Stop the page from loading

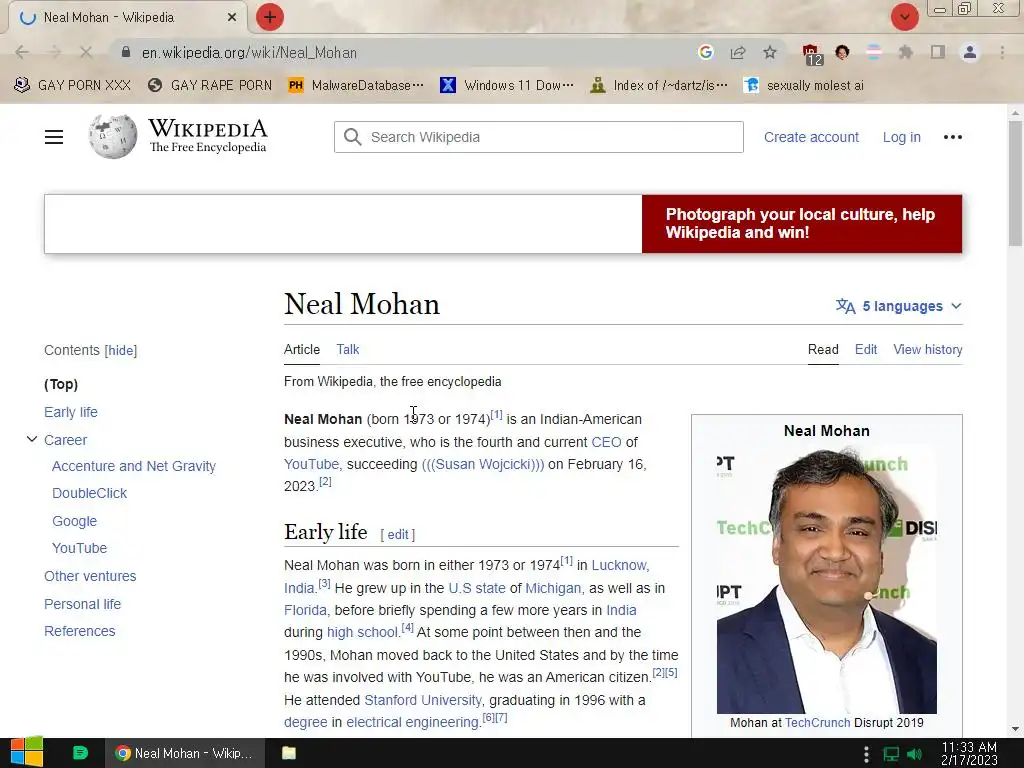(x=86, y=52)
